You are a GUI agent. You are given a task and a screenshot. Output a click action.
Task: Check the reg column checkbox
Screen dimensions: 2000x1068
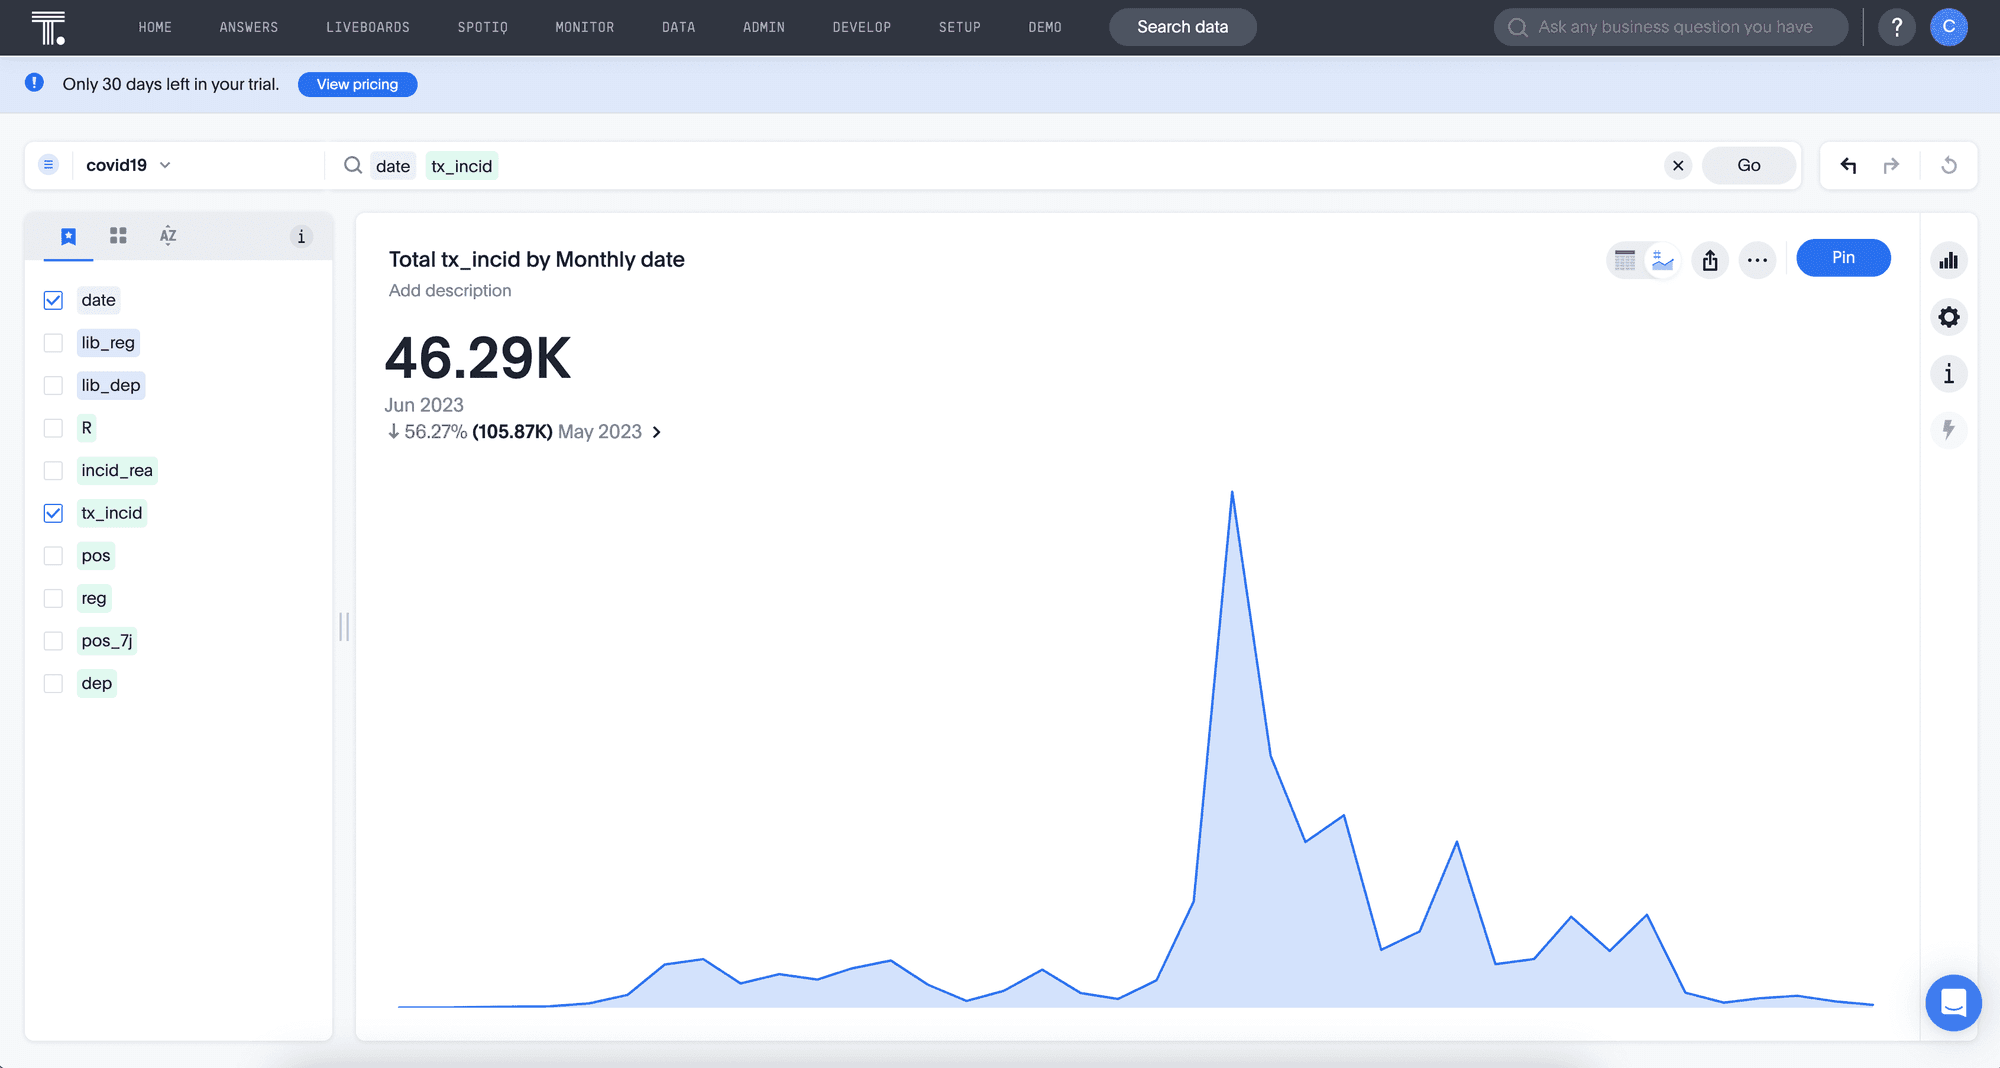tap(53, 598)
